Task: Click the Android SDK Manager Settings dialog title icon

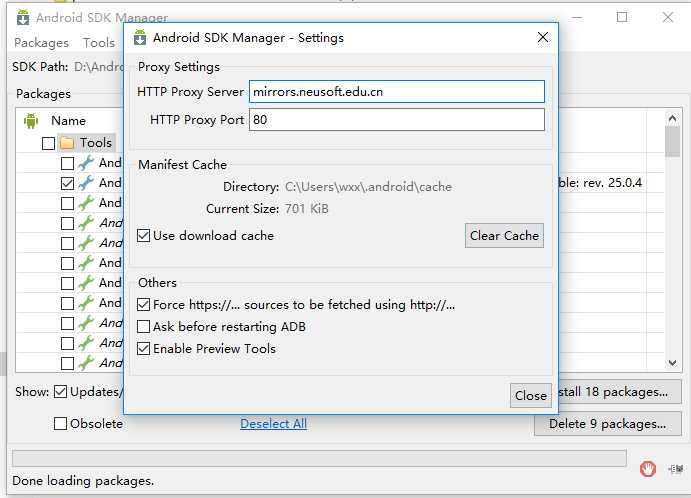Action: [140, 37]
